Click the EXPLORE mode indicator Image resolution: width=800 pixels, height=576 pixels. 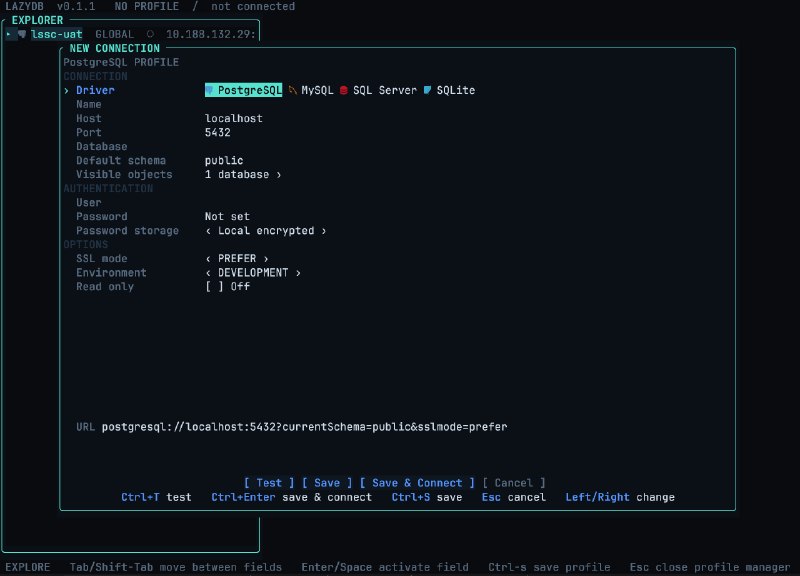pos(28,567)
